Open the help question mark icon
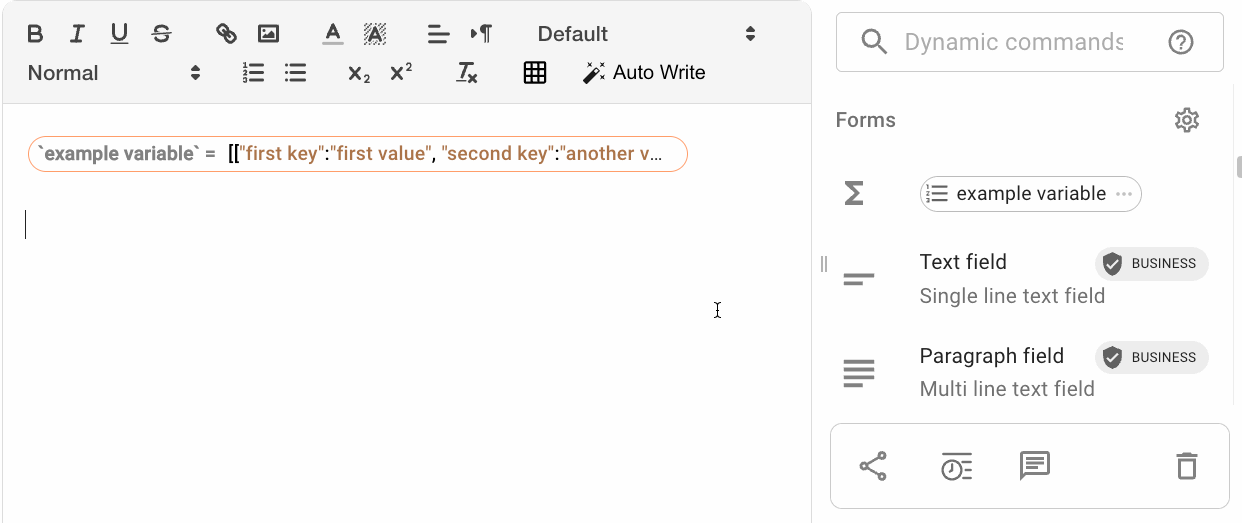The width and height of the screenshot is (1242, 523). [x=1181, y=42]
